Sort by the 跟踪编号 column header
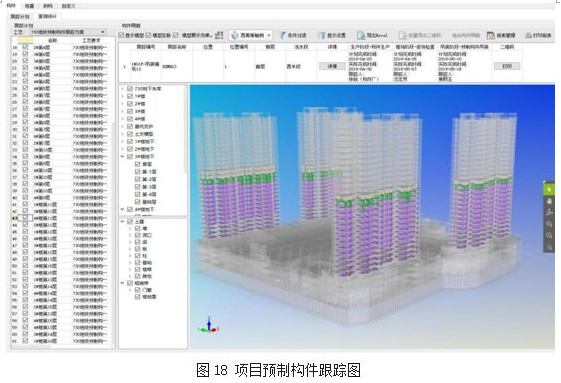This screenshot has height=383, width=561. tap(146, 47)
